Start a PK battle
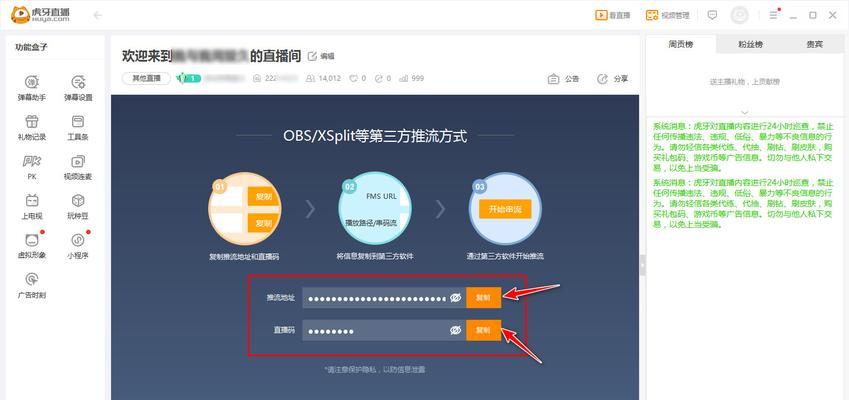This screenshot has height=400, width=849. pyautogui.click(x=31, y=167)
